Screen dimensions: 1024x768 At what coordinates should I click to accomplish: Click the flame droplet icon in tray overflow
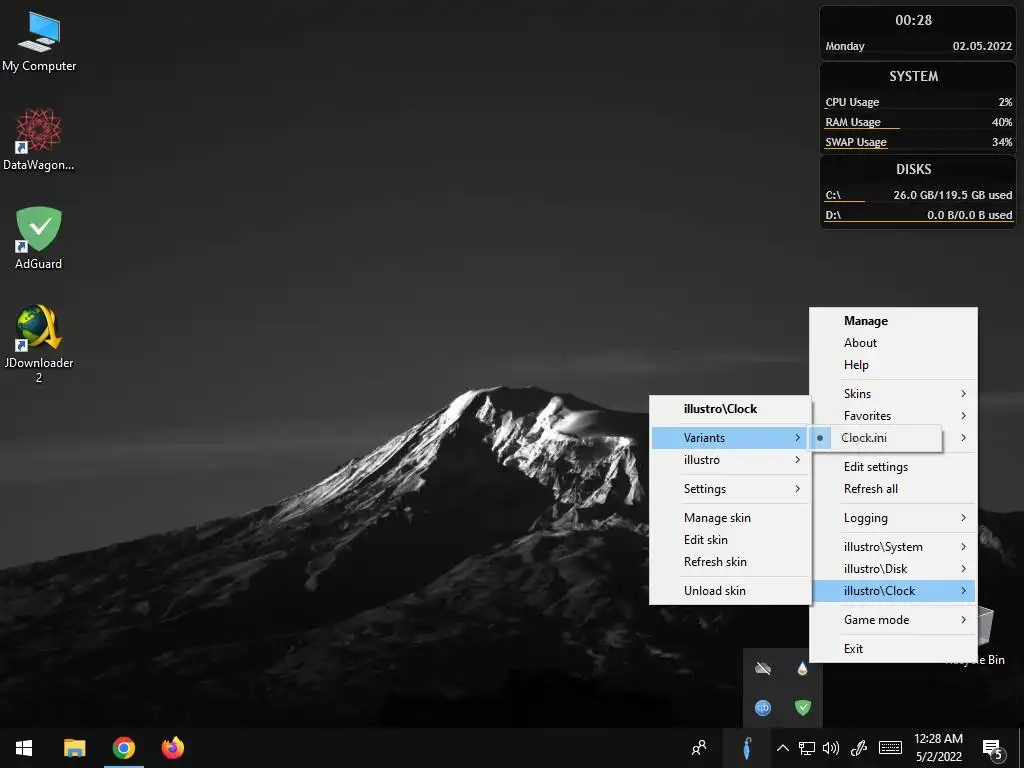point(803,668)
